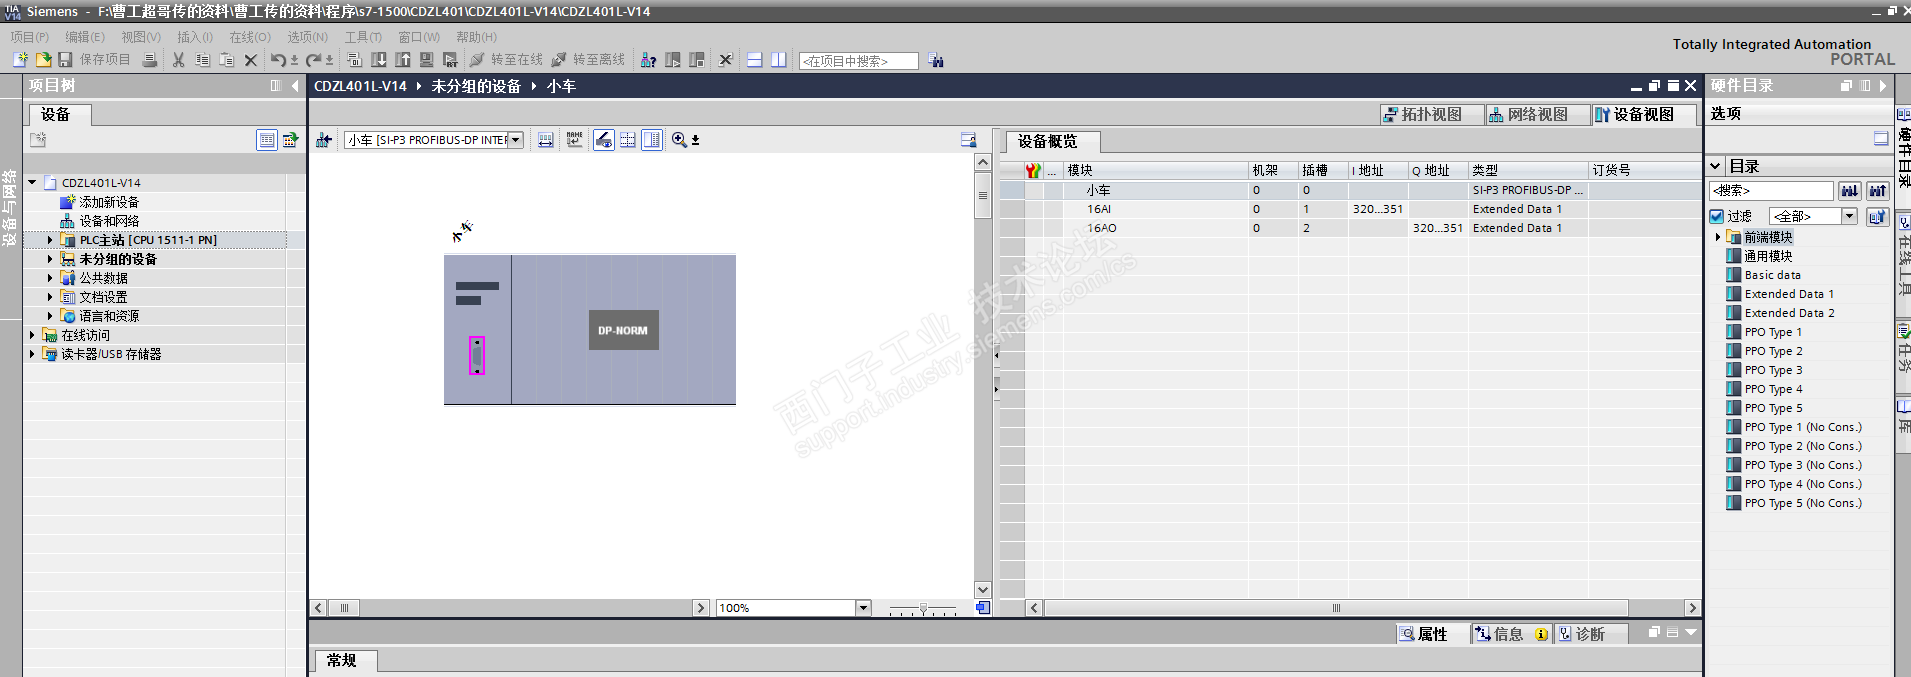Viewport: 1911px width, 677px height.
Task: Click 添加新设备 in the project tree
Action: click(x=109, y=202)
